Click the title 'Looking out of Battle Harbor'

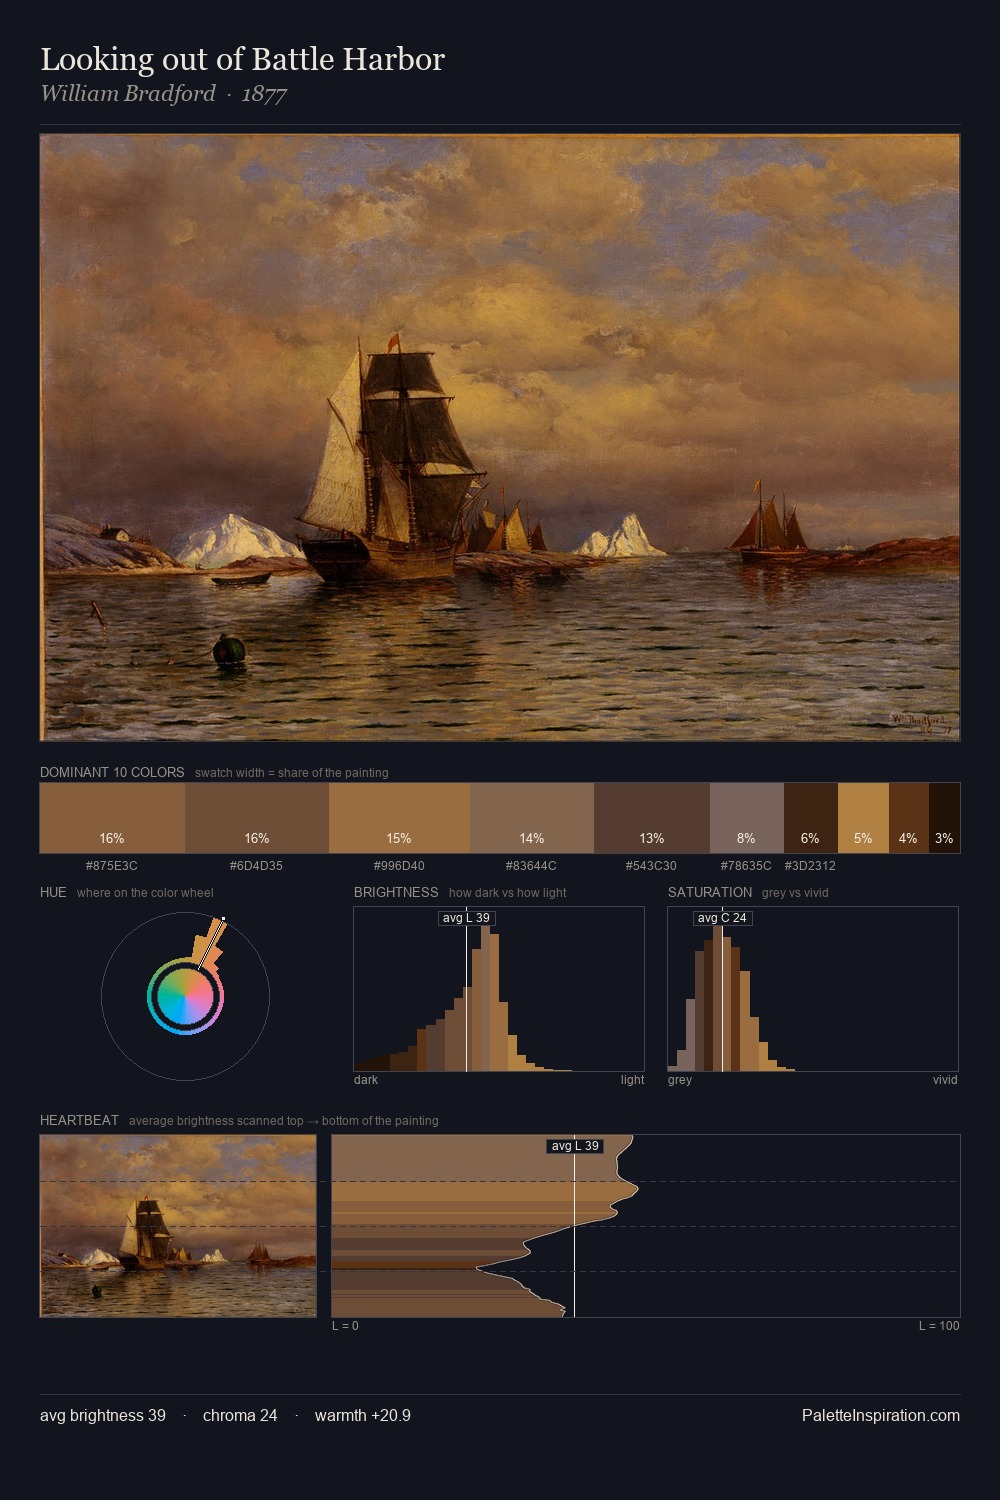[x=242, y=60]
